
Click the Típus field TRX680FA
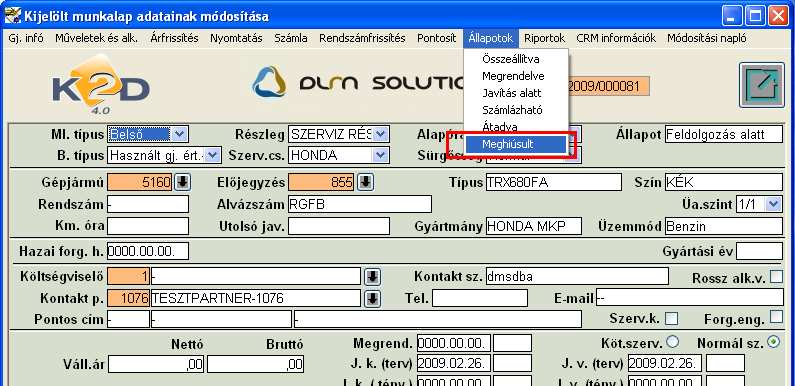click(x=553, y=182)
